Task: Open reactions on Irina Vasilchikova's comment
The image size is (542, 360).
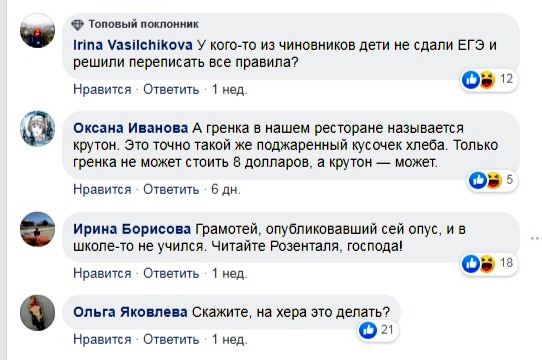Action: click(488, 80)
